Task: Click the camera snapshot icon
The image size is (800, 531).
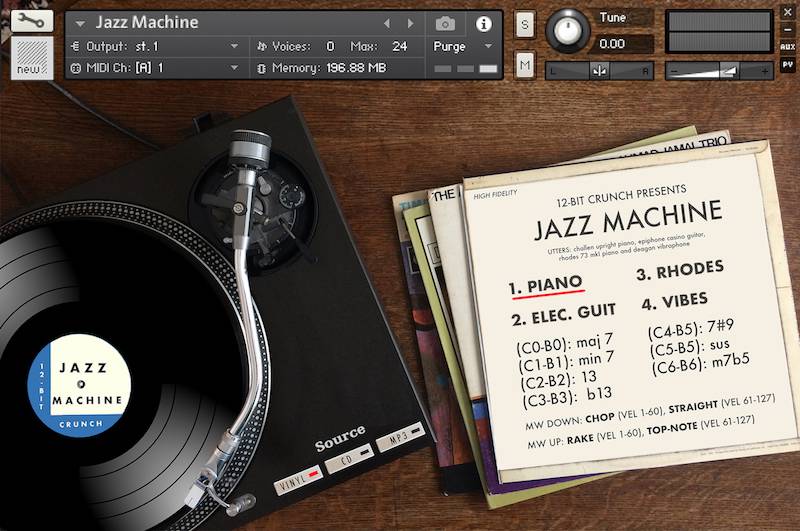Action: click(x=445, y=23)
